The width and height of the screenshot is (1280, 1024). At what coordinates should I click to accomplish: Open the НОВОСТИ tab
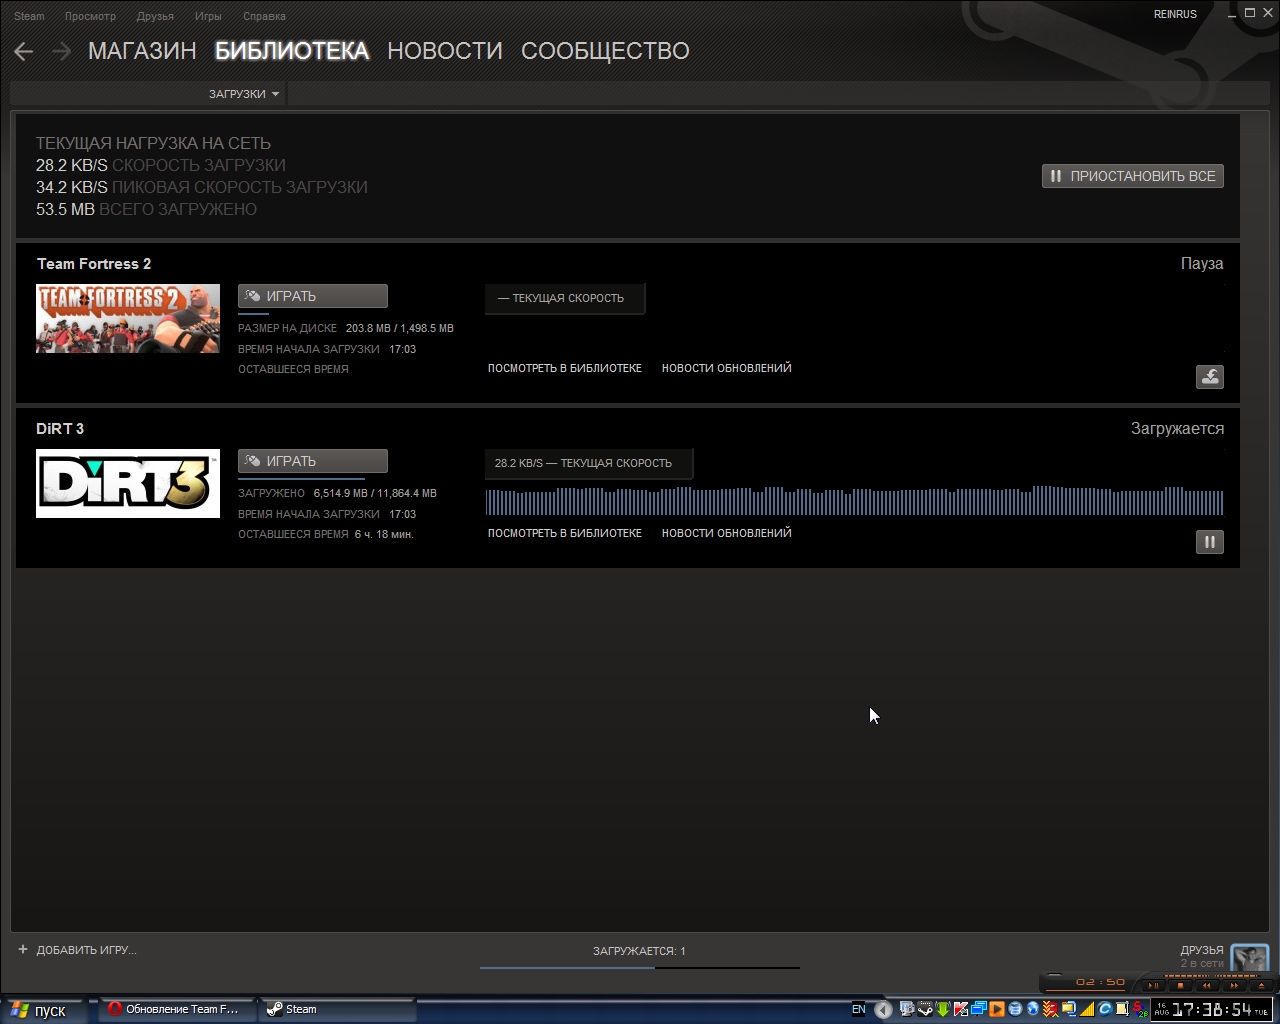pyautogui.click(x=445, y=51)
